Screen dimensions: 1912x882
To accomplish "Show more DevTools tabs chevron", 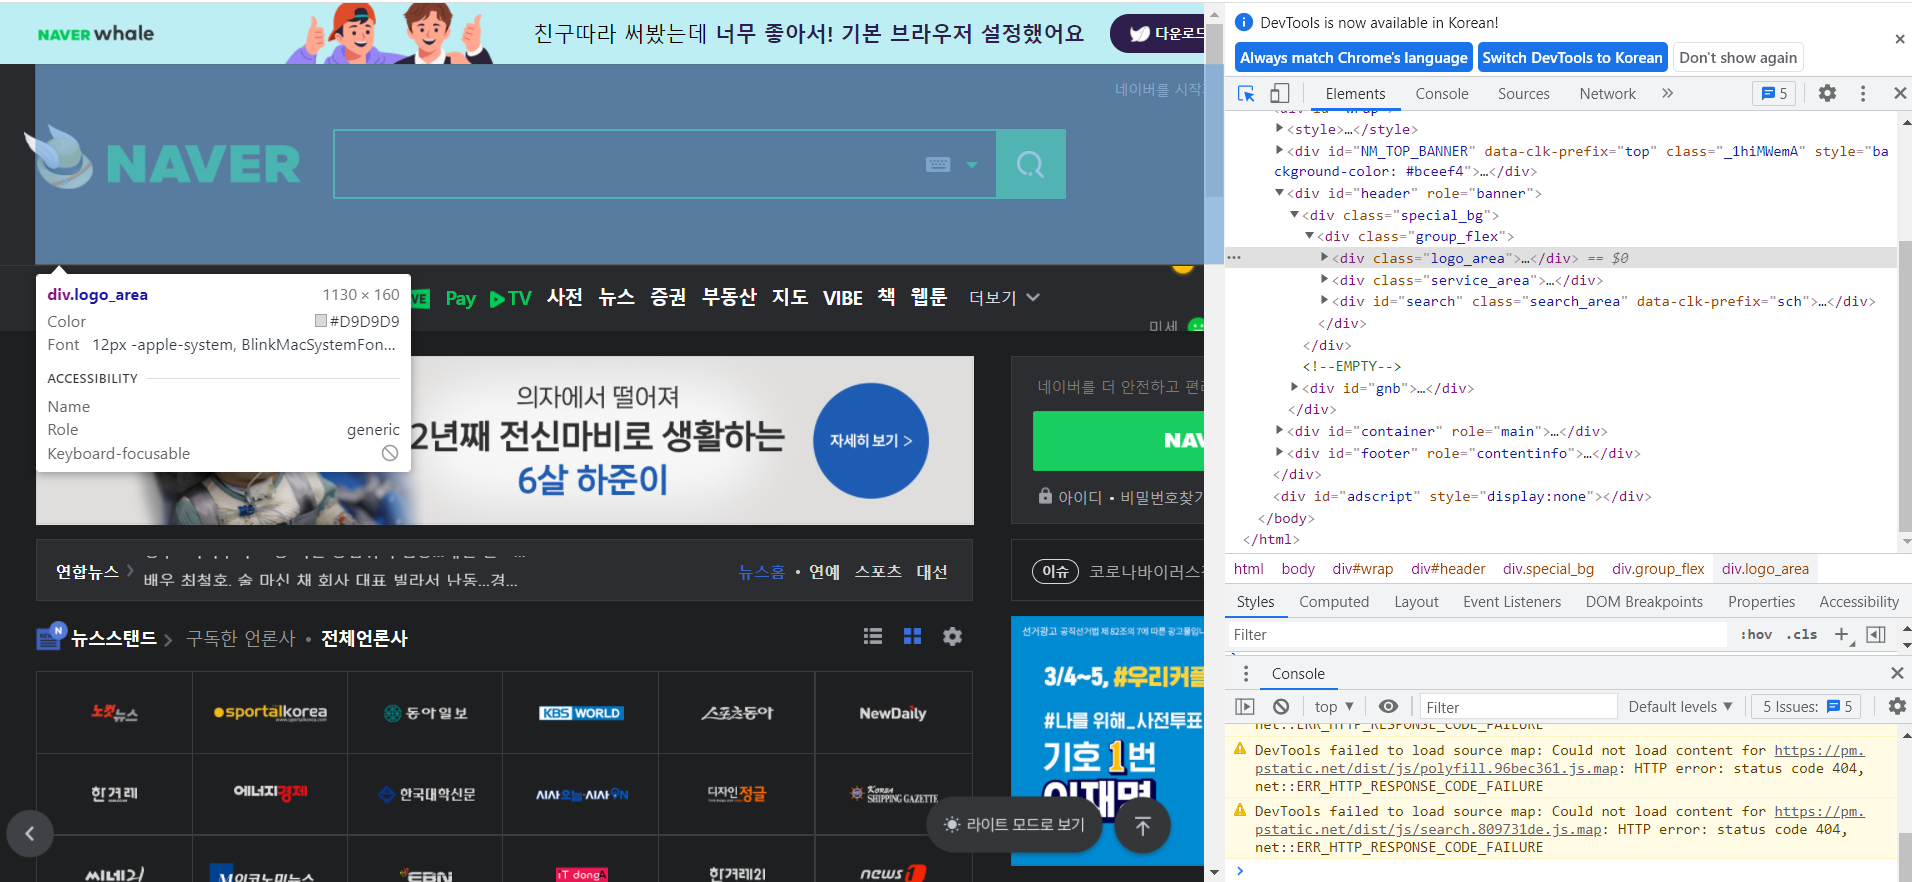I will (x=1667, y=93).
